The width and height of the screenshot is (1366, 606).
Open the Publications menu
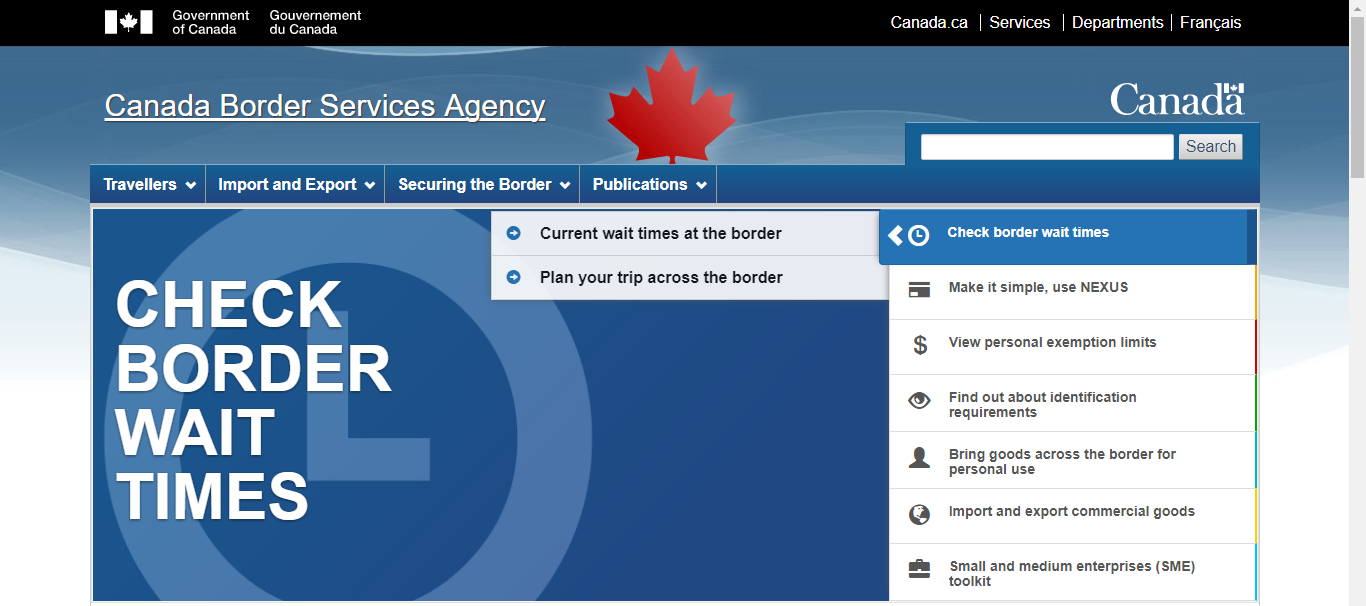coord(648,185)
